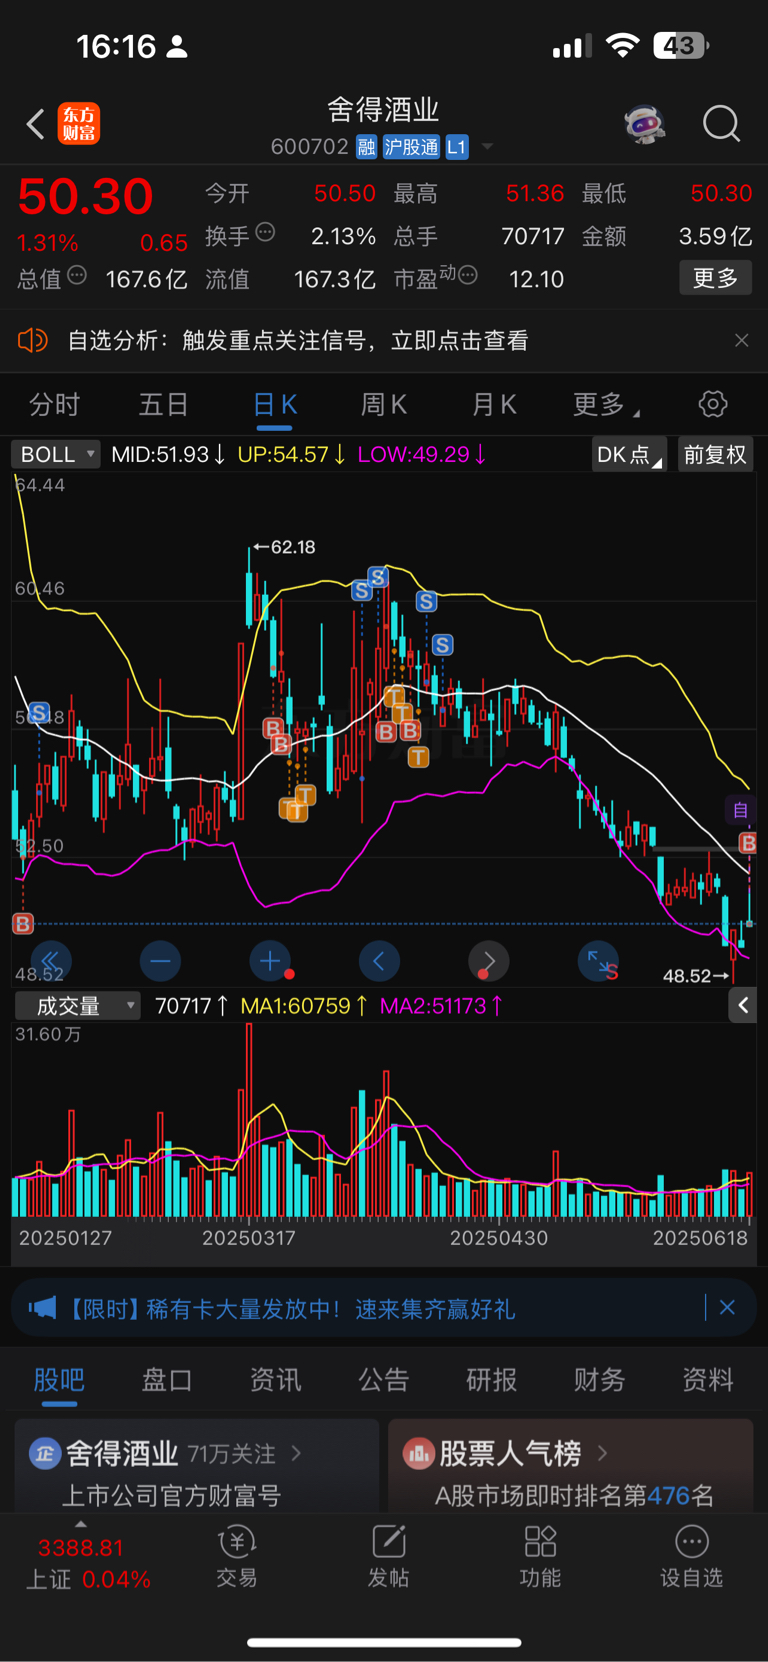Move chart left with left arrow

click(379, 961)
